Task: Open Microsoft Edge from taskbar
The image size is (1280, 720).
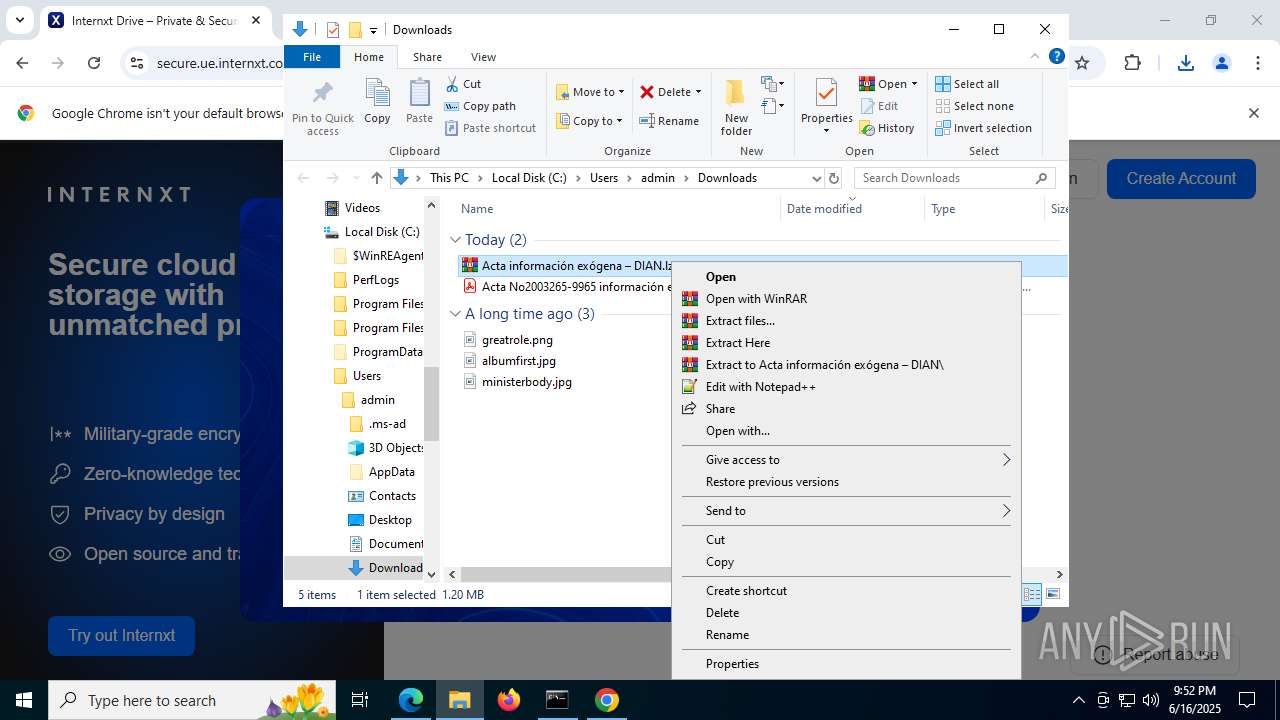Action: (411, 700)
